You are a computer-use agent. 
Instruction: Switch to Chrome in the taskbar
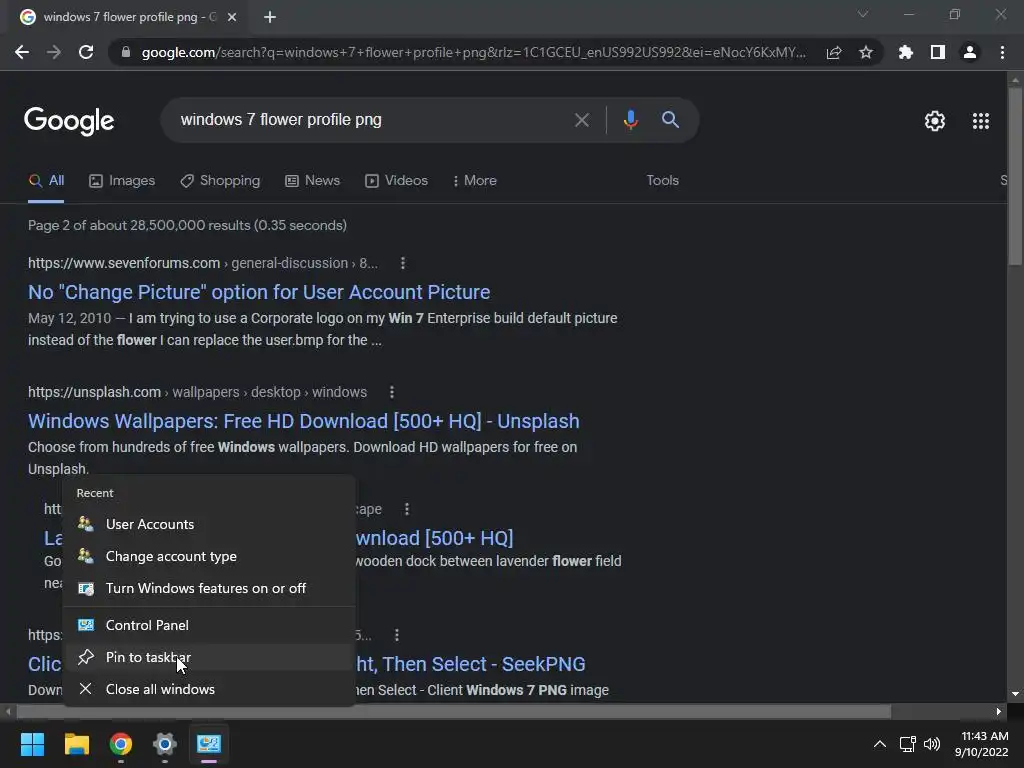click(x=121, y=744)
